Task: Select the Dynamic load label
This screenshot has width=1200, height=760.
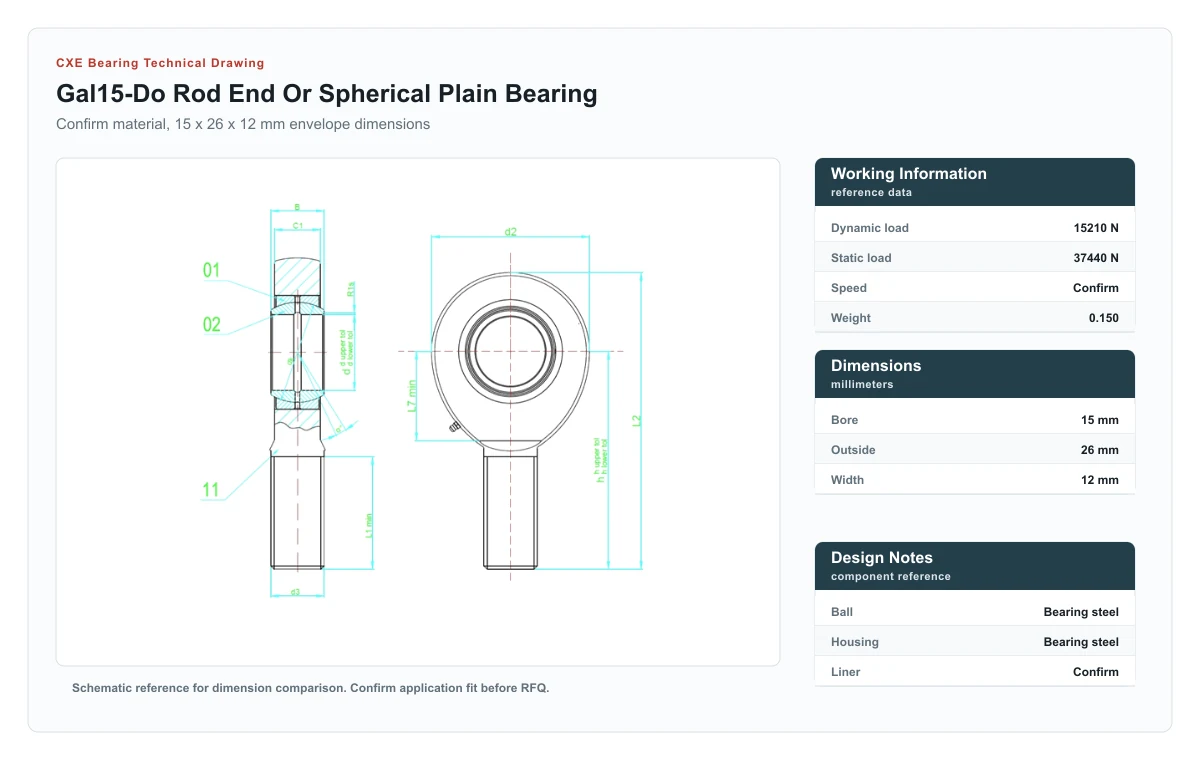Action: (x=870, y=228)
